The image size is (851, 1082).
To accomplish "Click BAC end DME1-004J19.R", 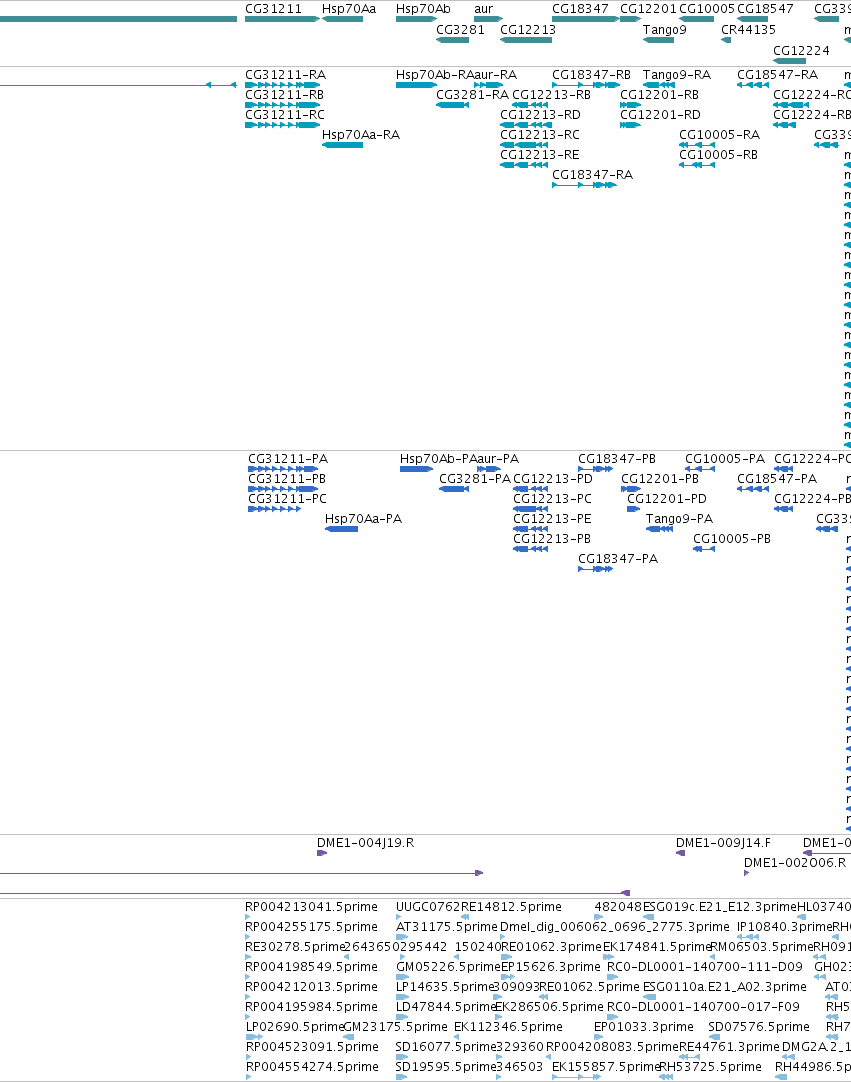I will [366, 843].
